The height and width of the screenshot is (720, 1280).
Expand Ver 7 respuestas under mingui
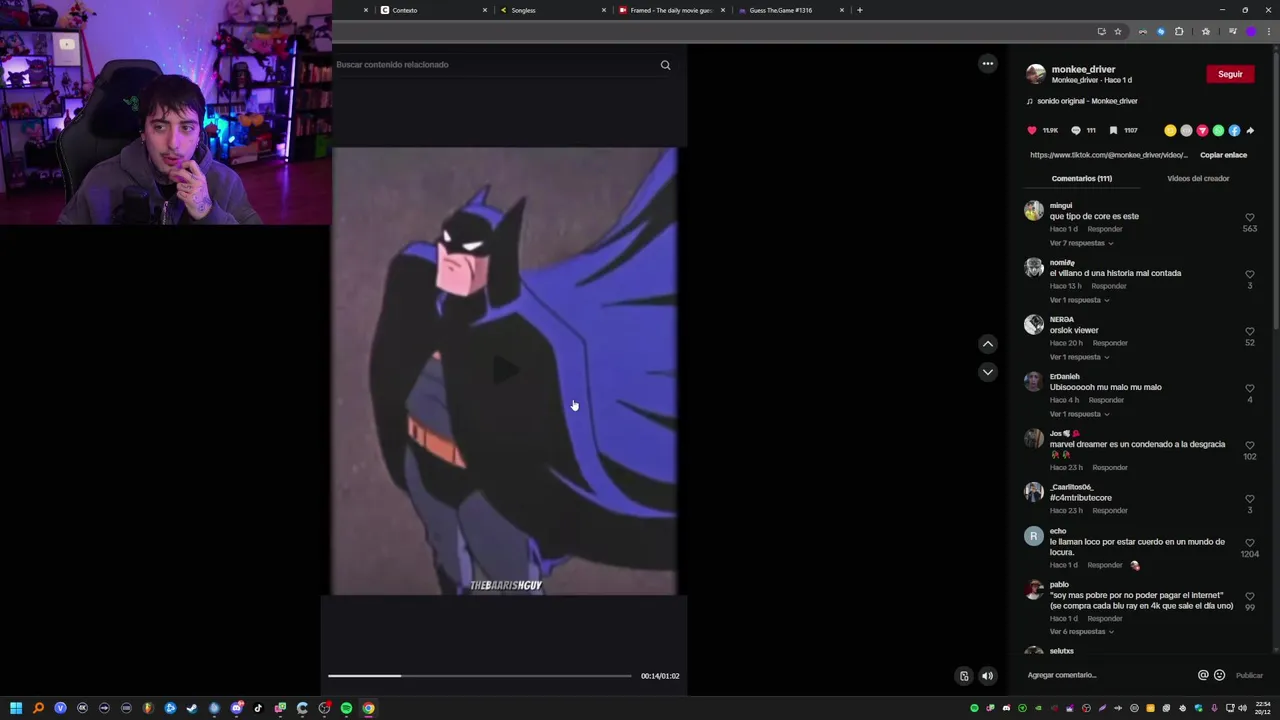pos(1081,243)
